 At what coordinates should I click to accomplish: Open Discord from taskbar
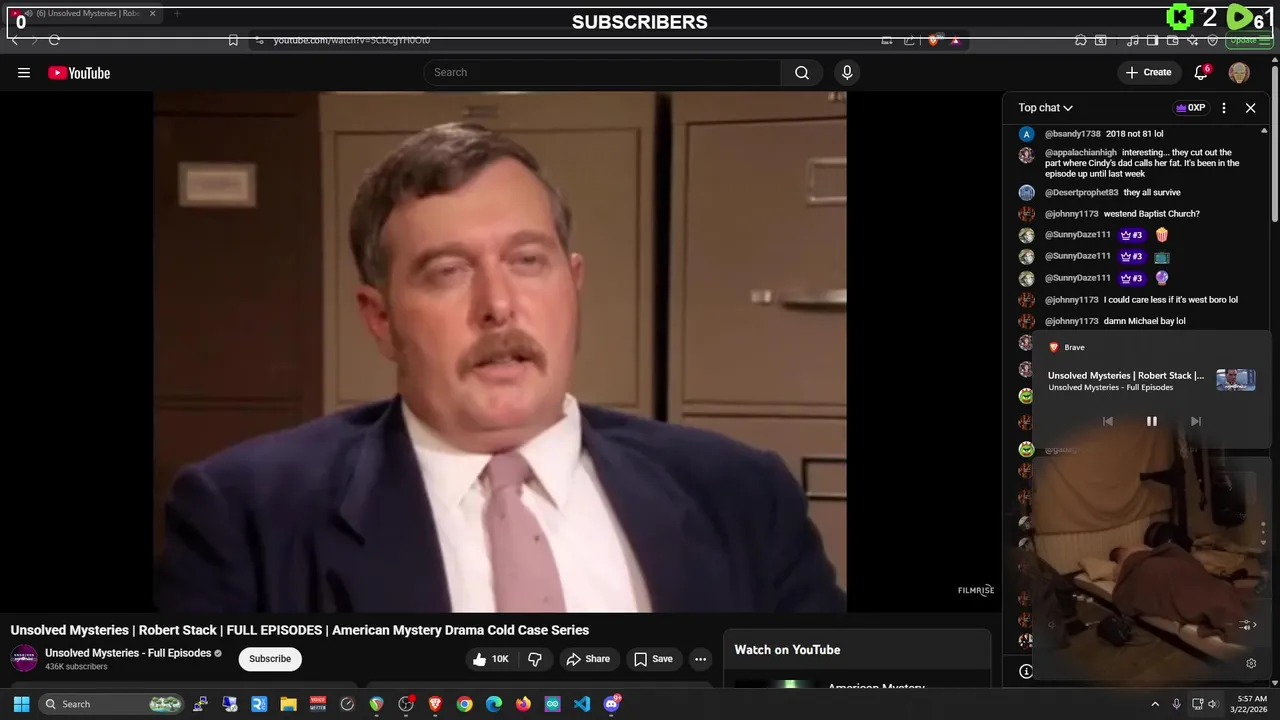[612, 704]
